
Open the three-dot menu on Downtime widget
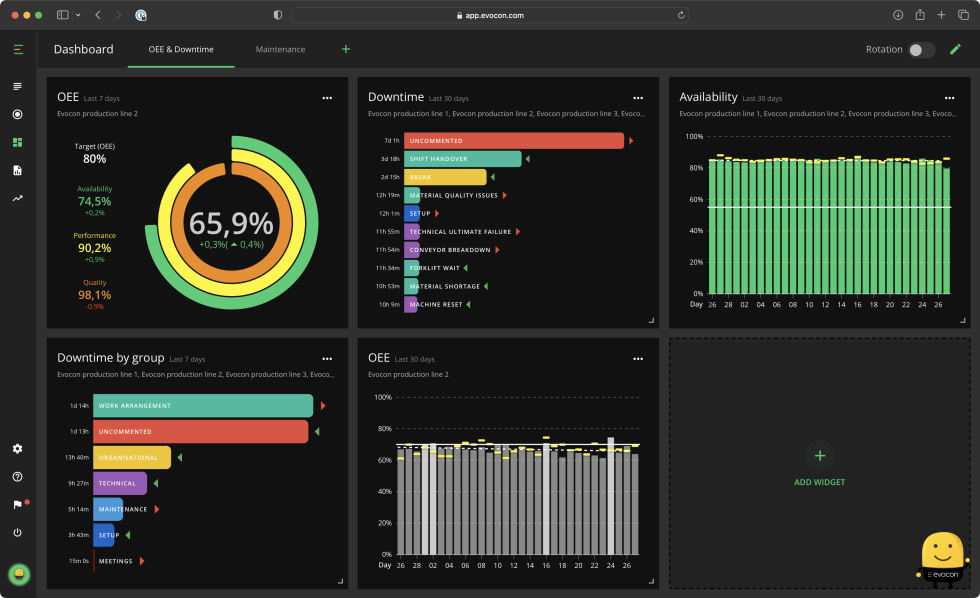tap(638, 98)
